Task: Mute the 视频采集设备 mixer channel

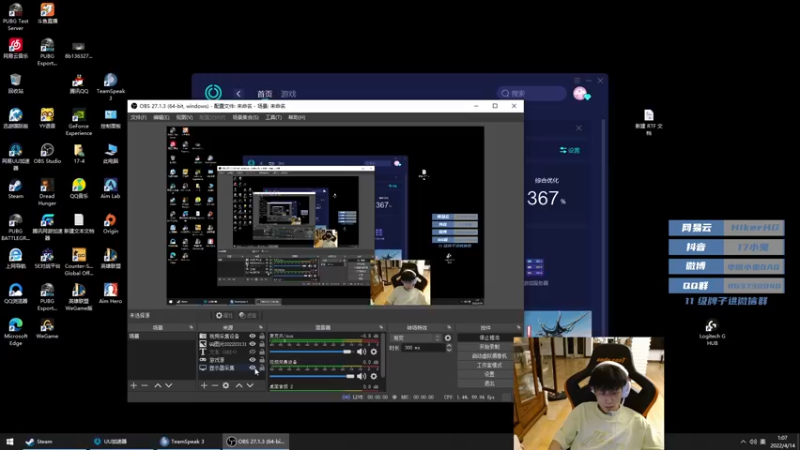Action: pos(362,376)
